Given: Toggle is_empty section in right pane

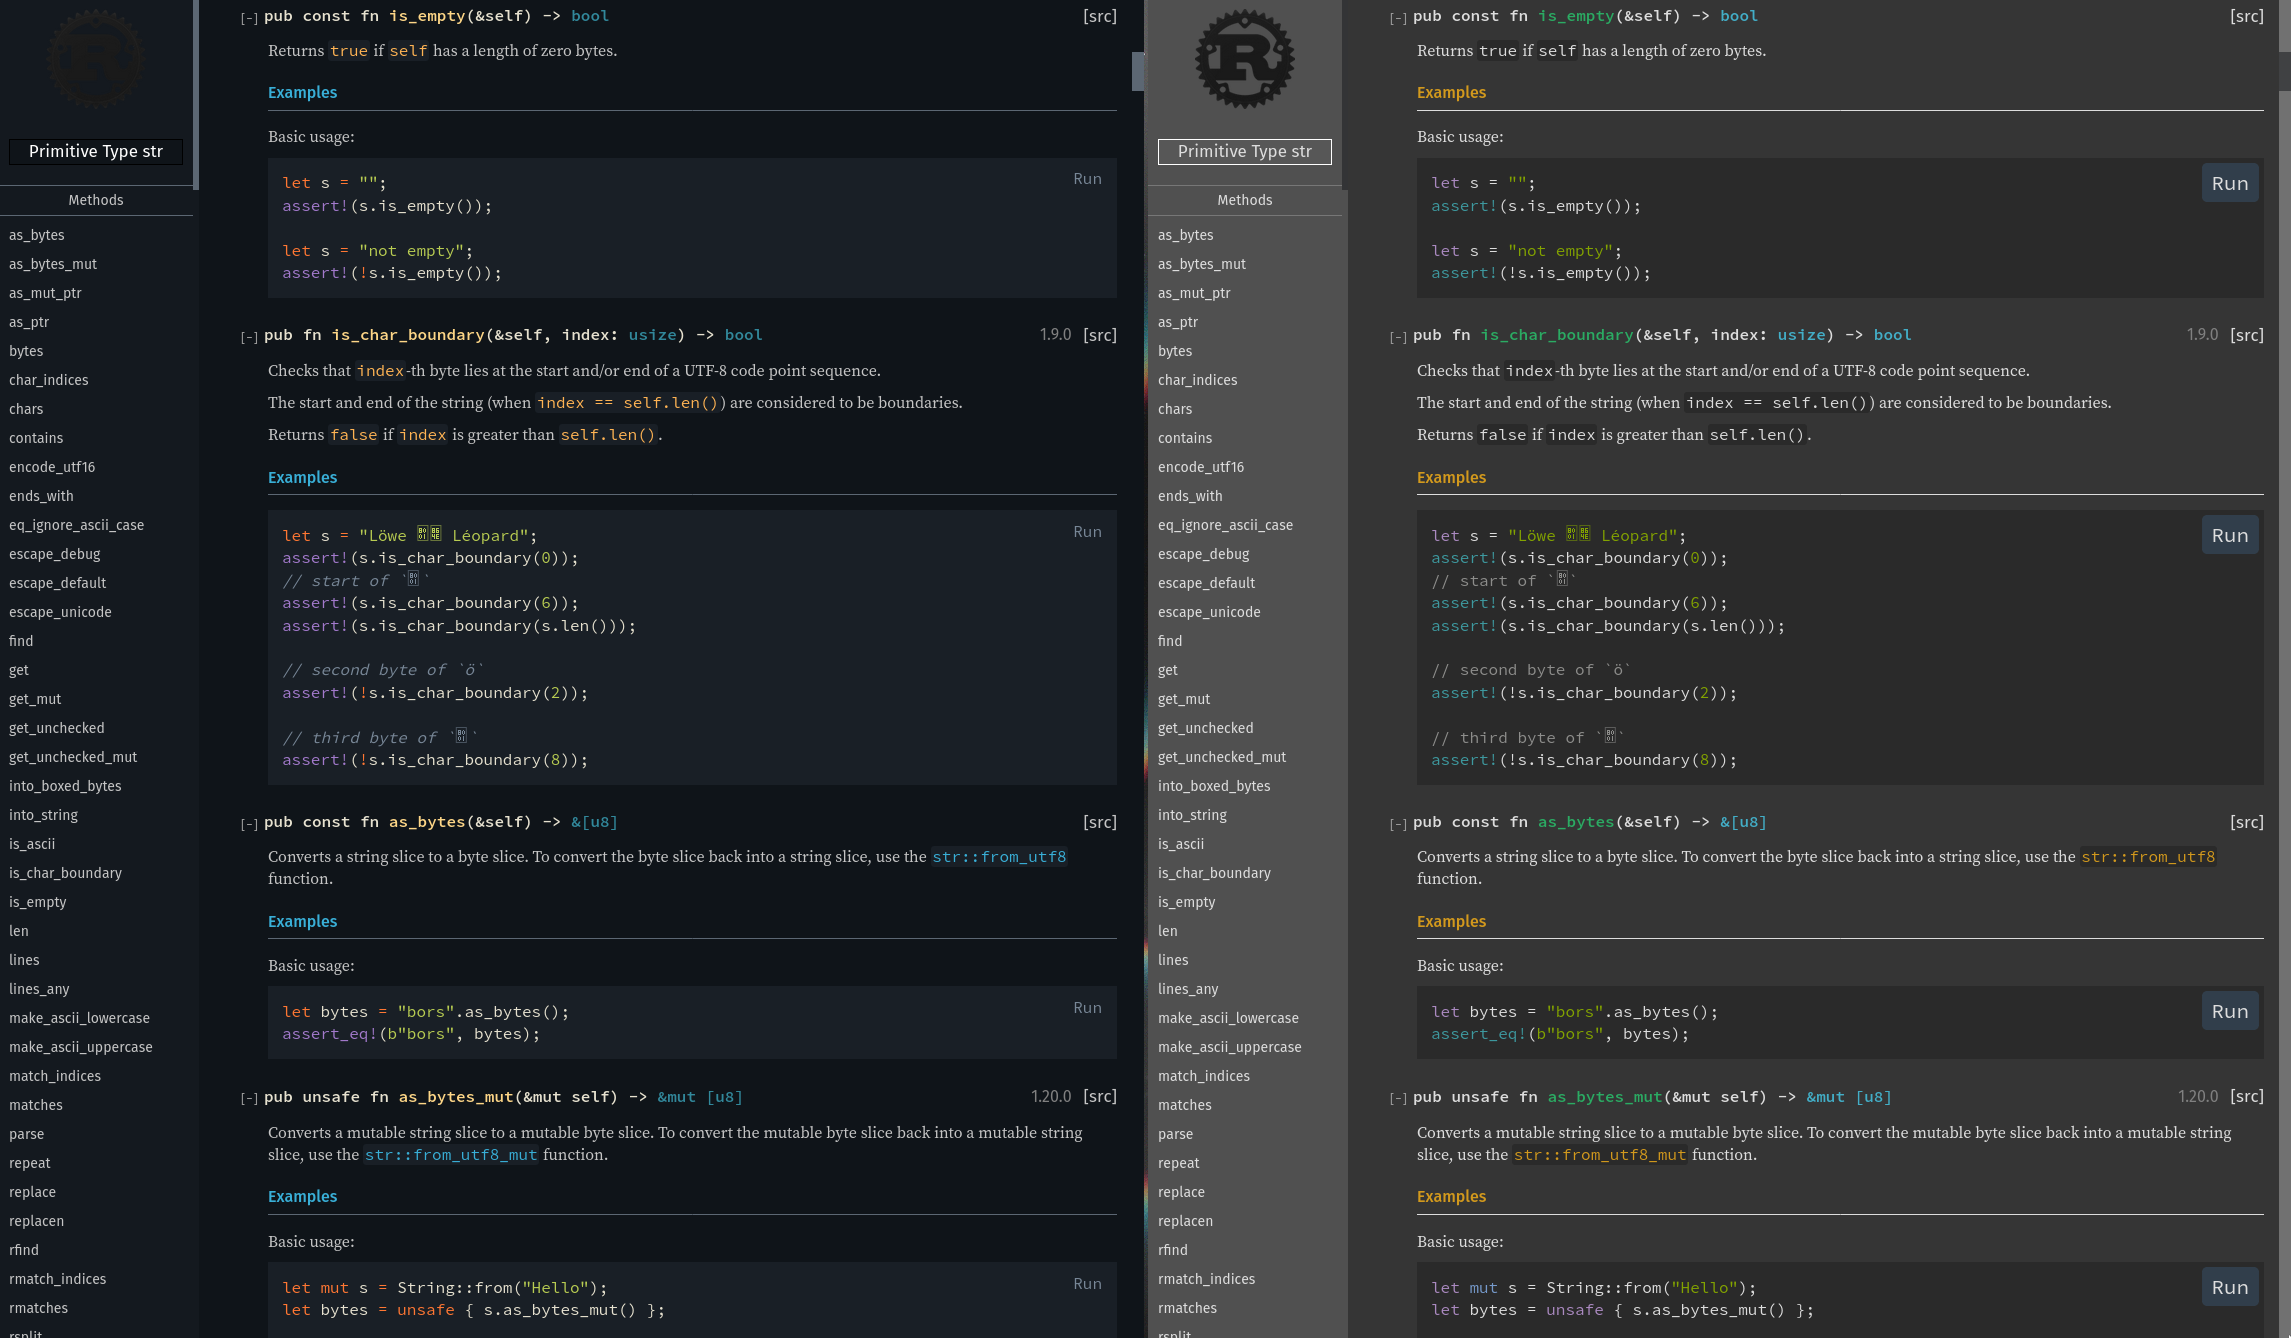Looking at the screenshot, I should click(x=1398, y=18).
